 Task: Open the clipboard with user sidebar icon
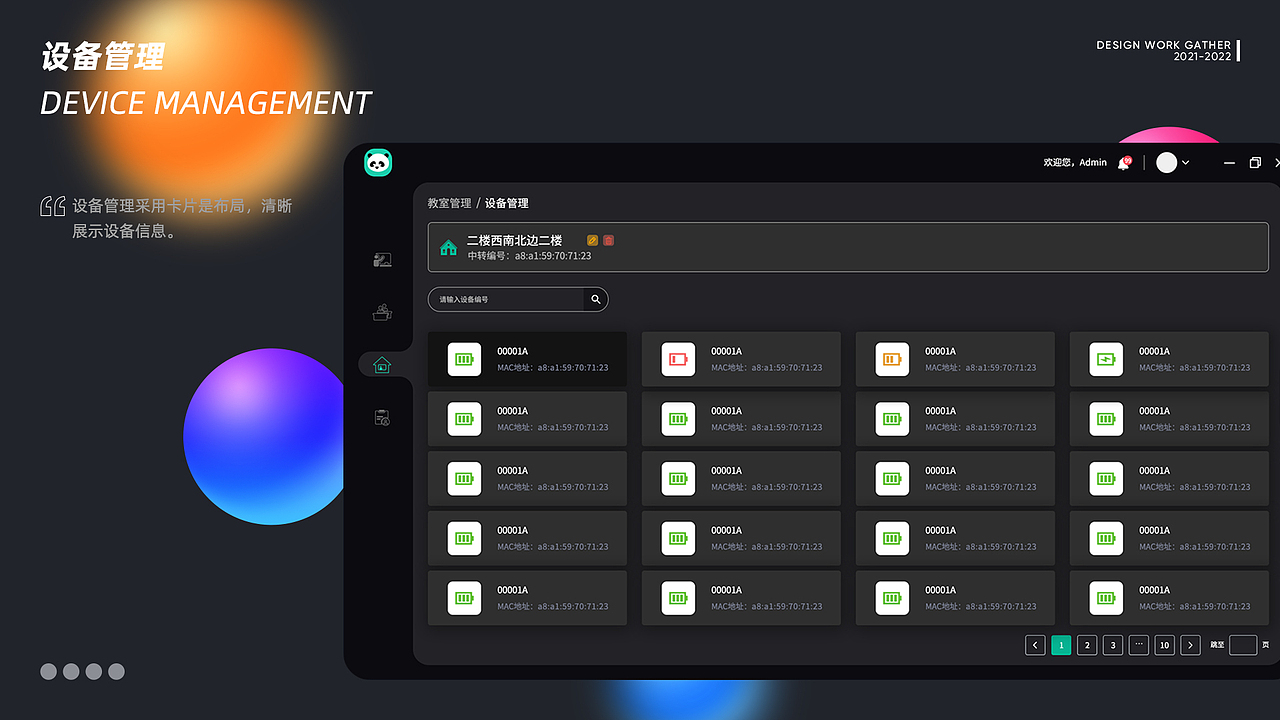click(x=382, y=417)
